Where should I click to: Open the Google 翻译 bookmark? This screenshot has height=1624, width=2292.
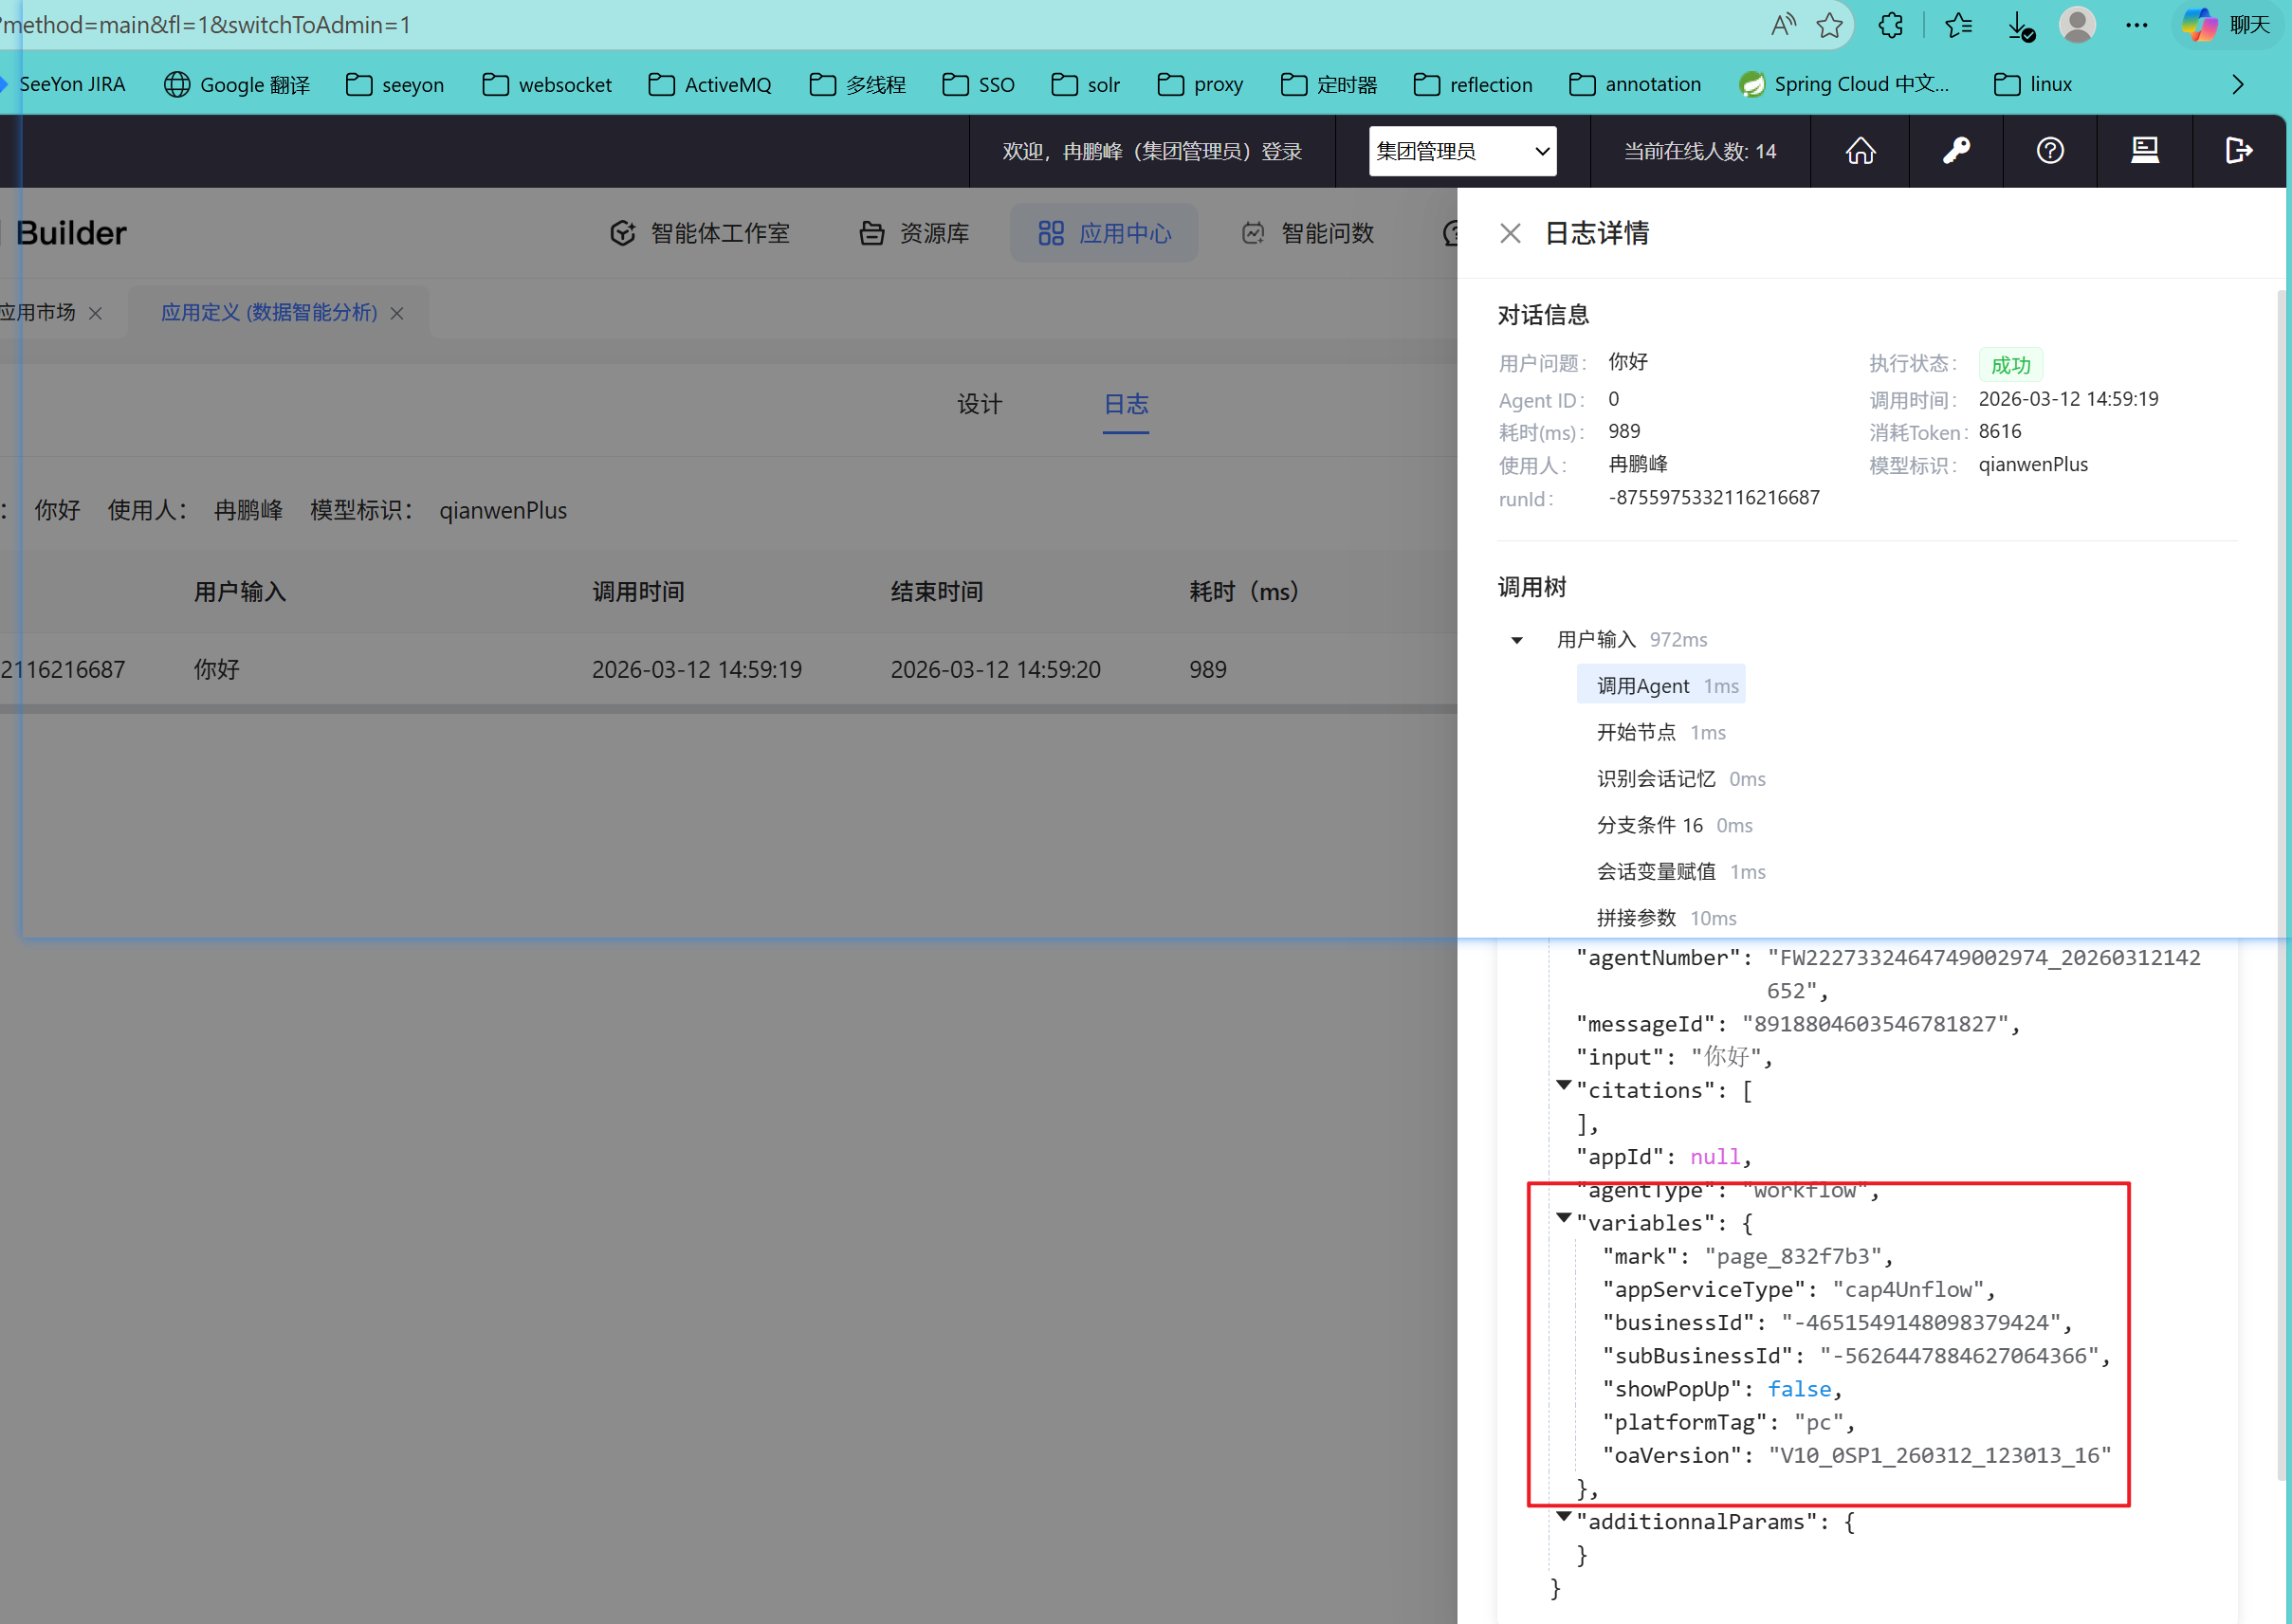pyautogui.click(x=237, y=85)
